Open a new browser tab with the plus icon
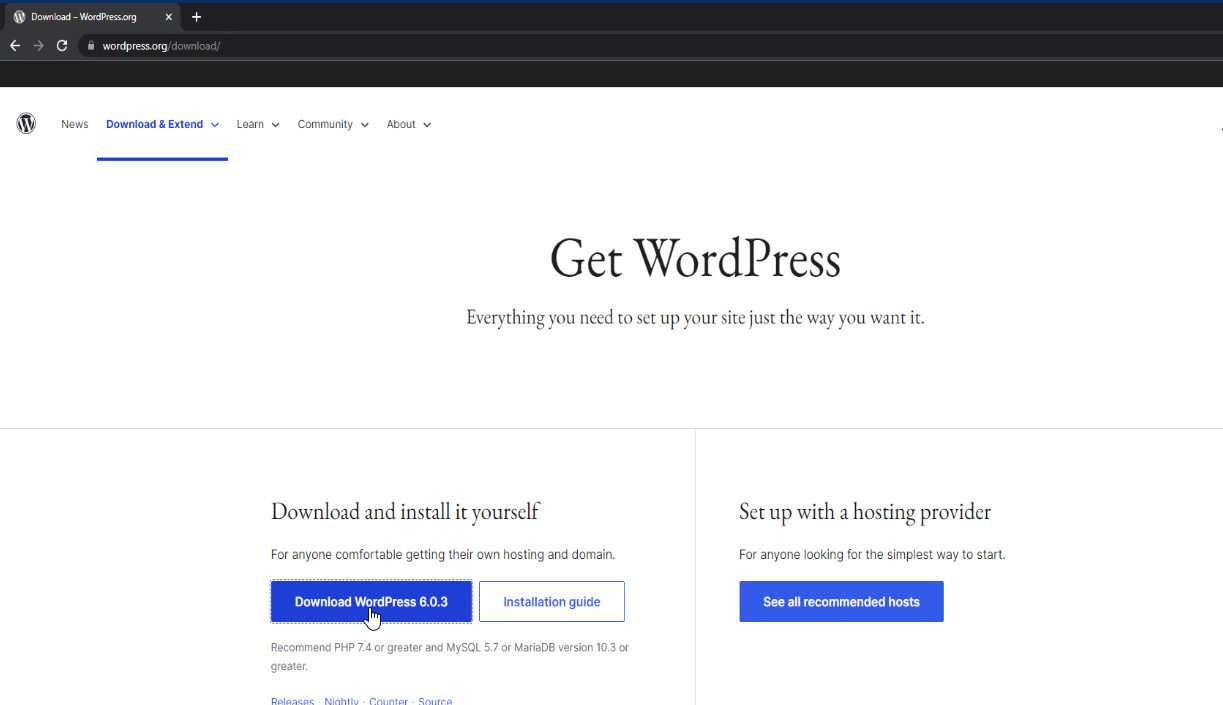 pos(196,17)
